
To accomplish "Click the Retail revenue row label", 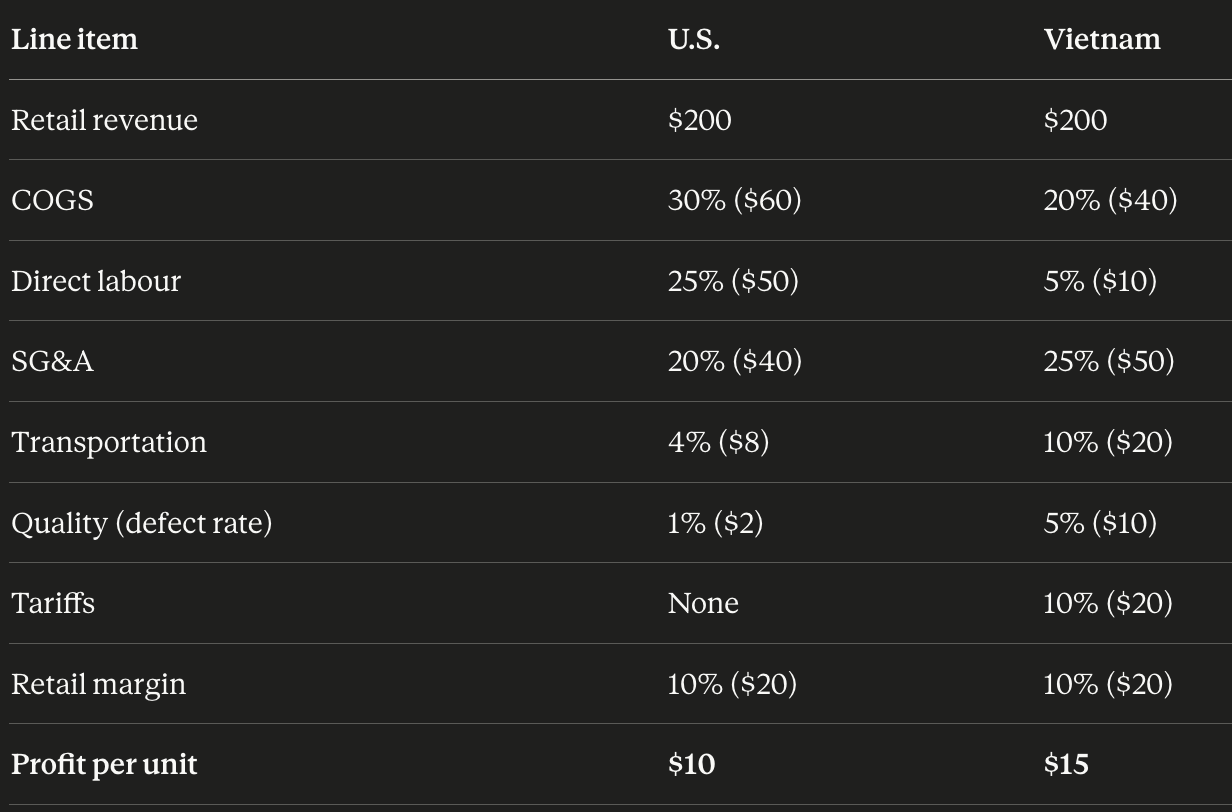I will (104, 120).
